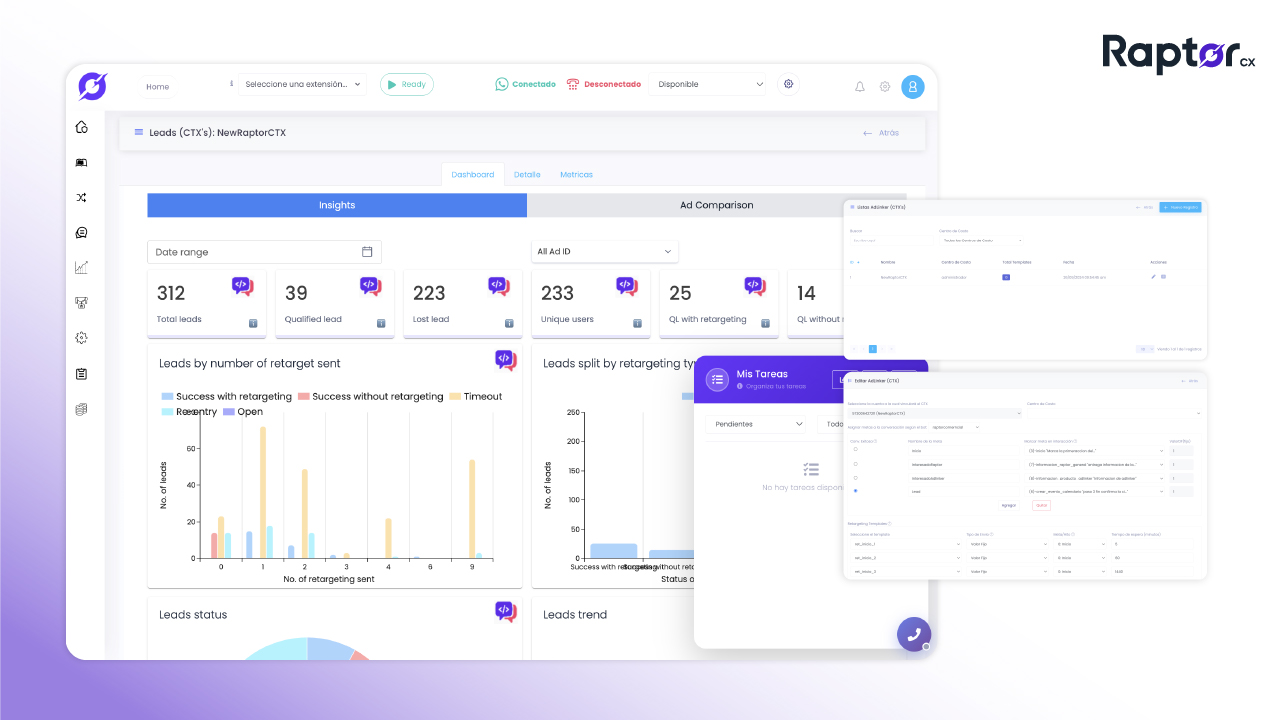Click the green Ready button
Screen dimensions: 1281x720
point(406,84)
